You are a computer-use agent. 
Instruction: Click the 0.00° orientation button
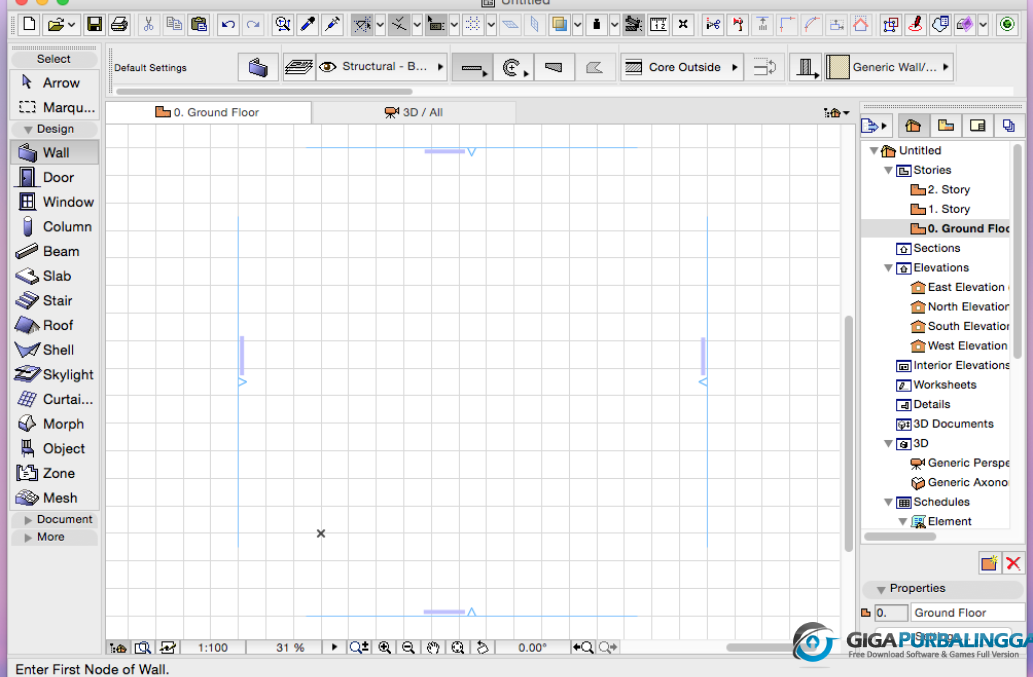pyautogui.click(x=532, y=647)
